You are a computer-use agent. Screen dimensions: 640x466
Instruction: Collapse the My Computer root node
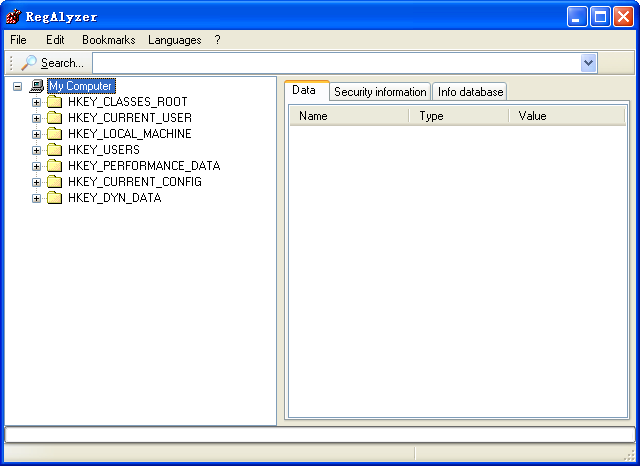click(x=17, y=86)
